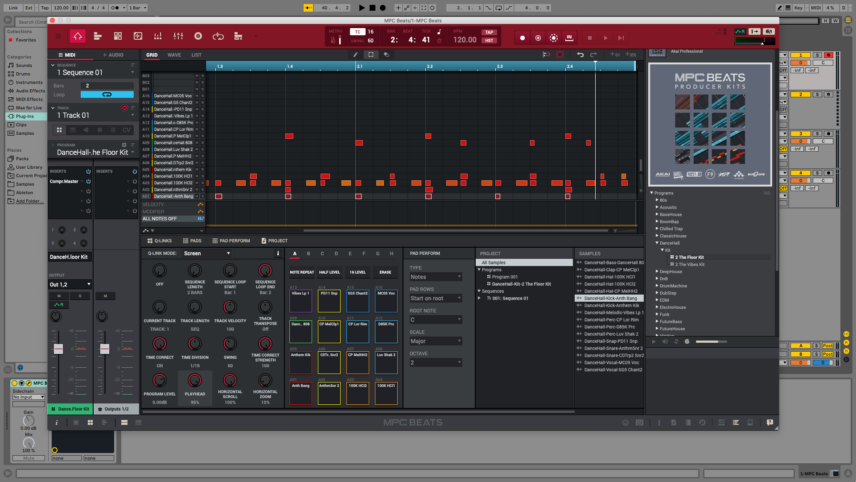
Task: Click the undo arrow
Action: pos(580,55)
